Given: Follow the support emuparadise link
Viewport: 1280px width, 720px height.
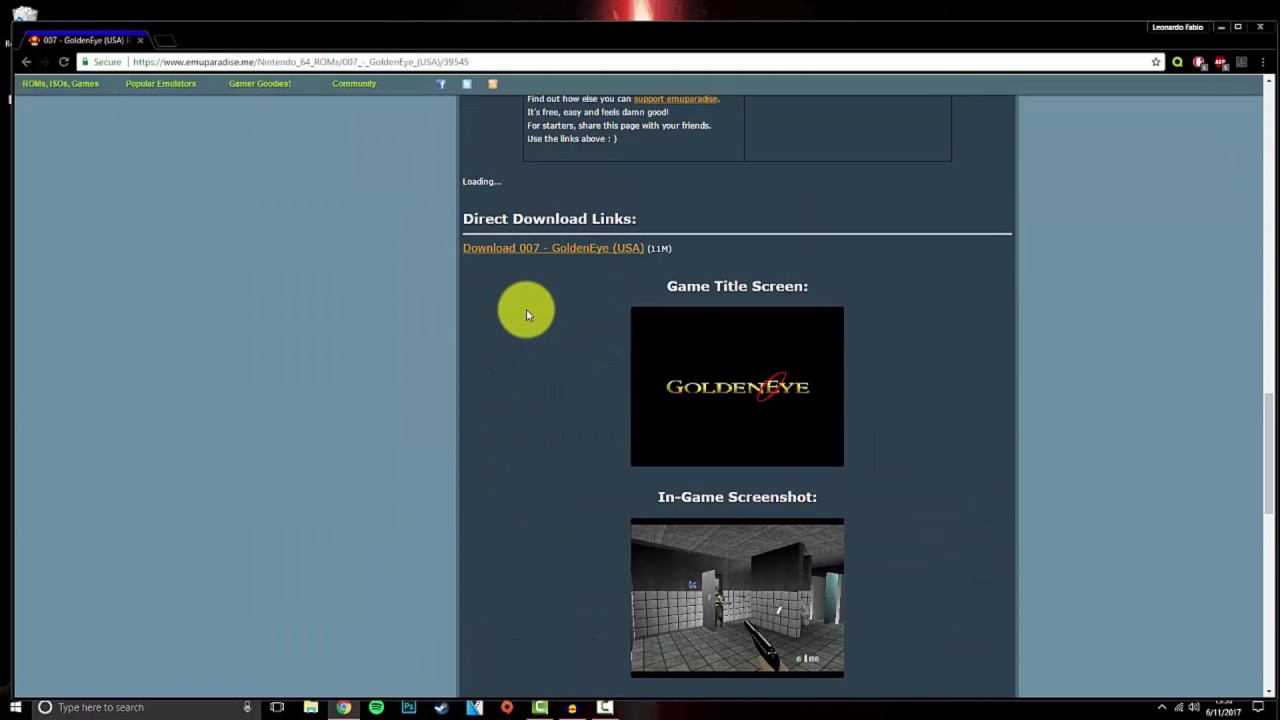Looking at the screenshot, I should point(675,99).
